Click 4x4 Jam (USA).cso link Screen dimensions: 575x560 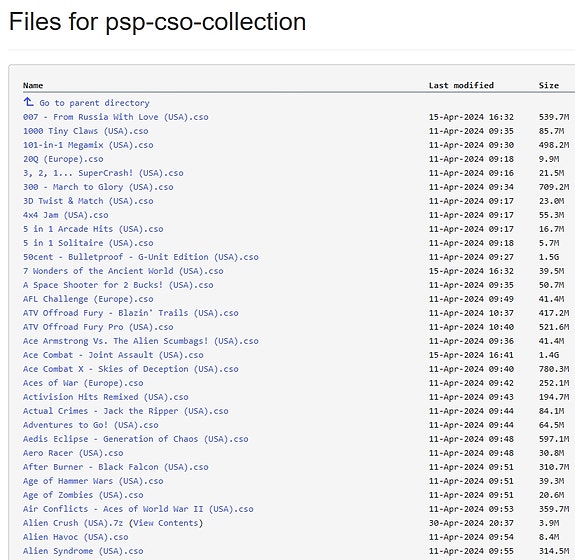pyautogui.click(x=65, y=215)
